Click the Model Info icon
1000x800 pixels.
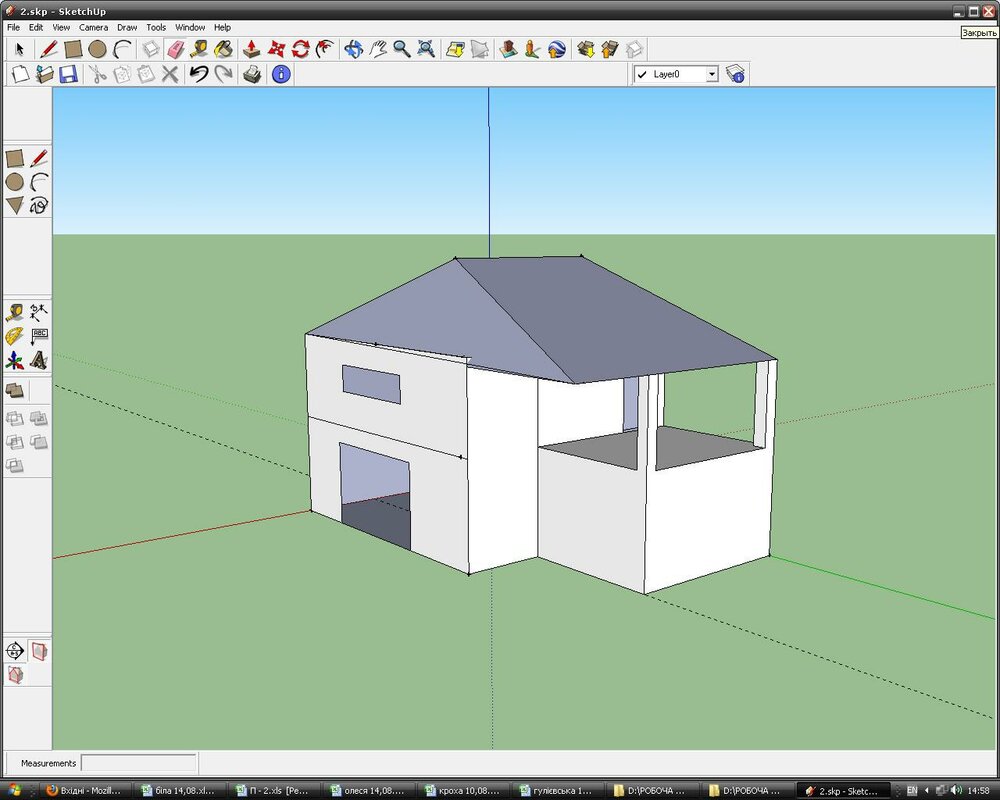click(x=280, y=74)
